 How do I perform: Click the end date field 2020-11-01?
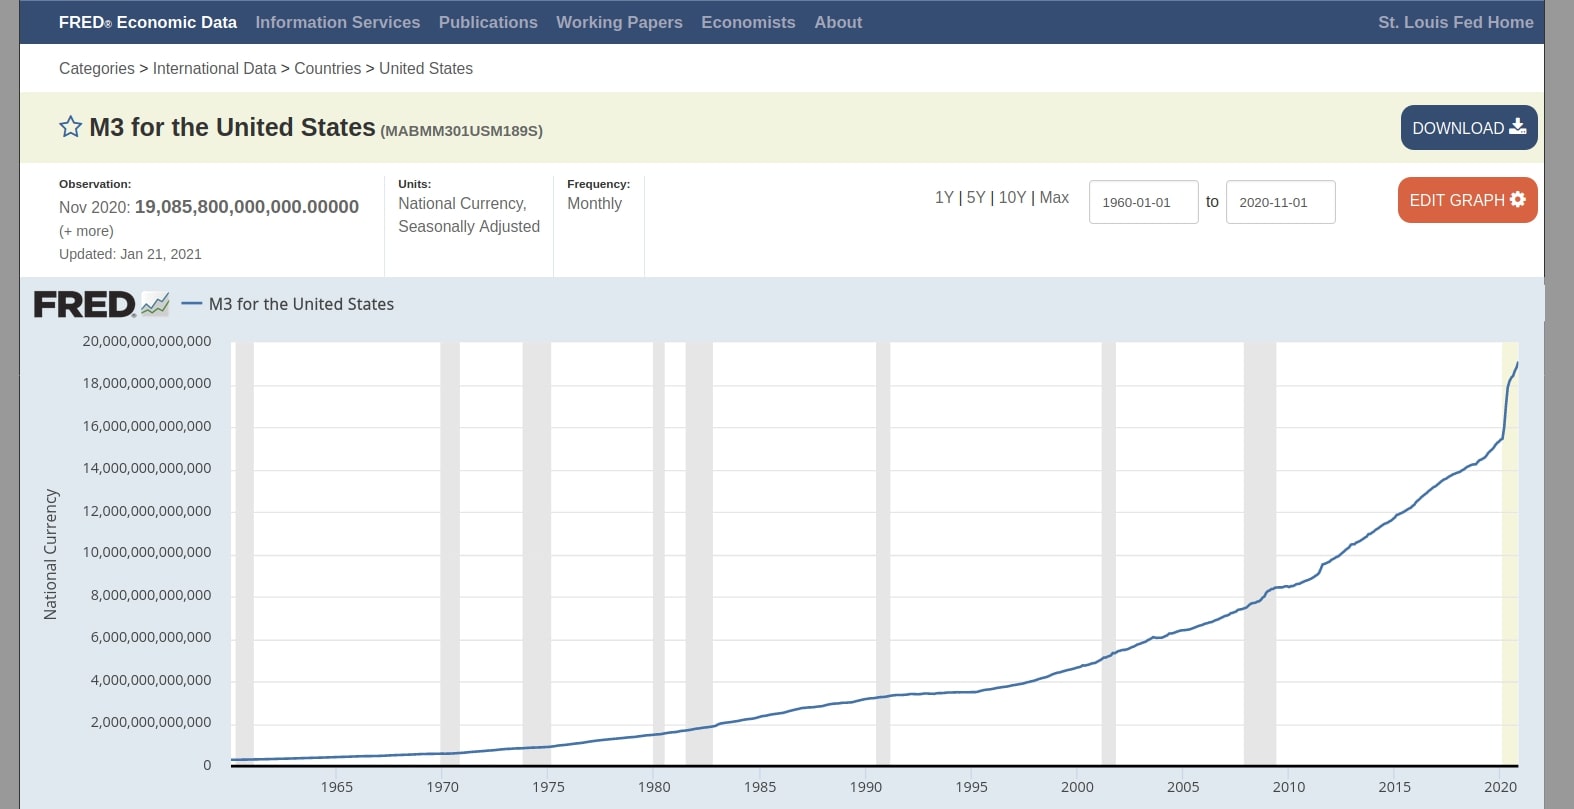click(x=1280, y=202)
